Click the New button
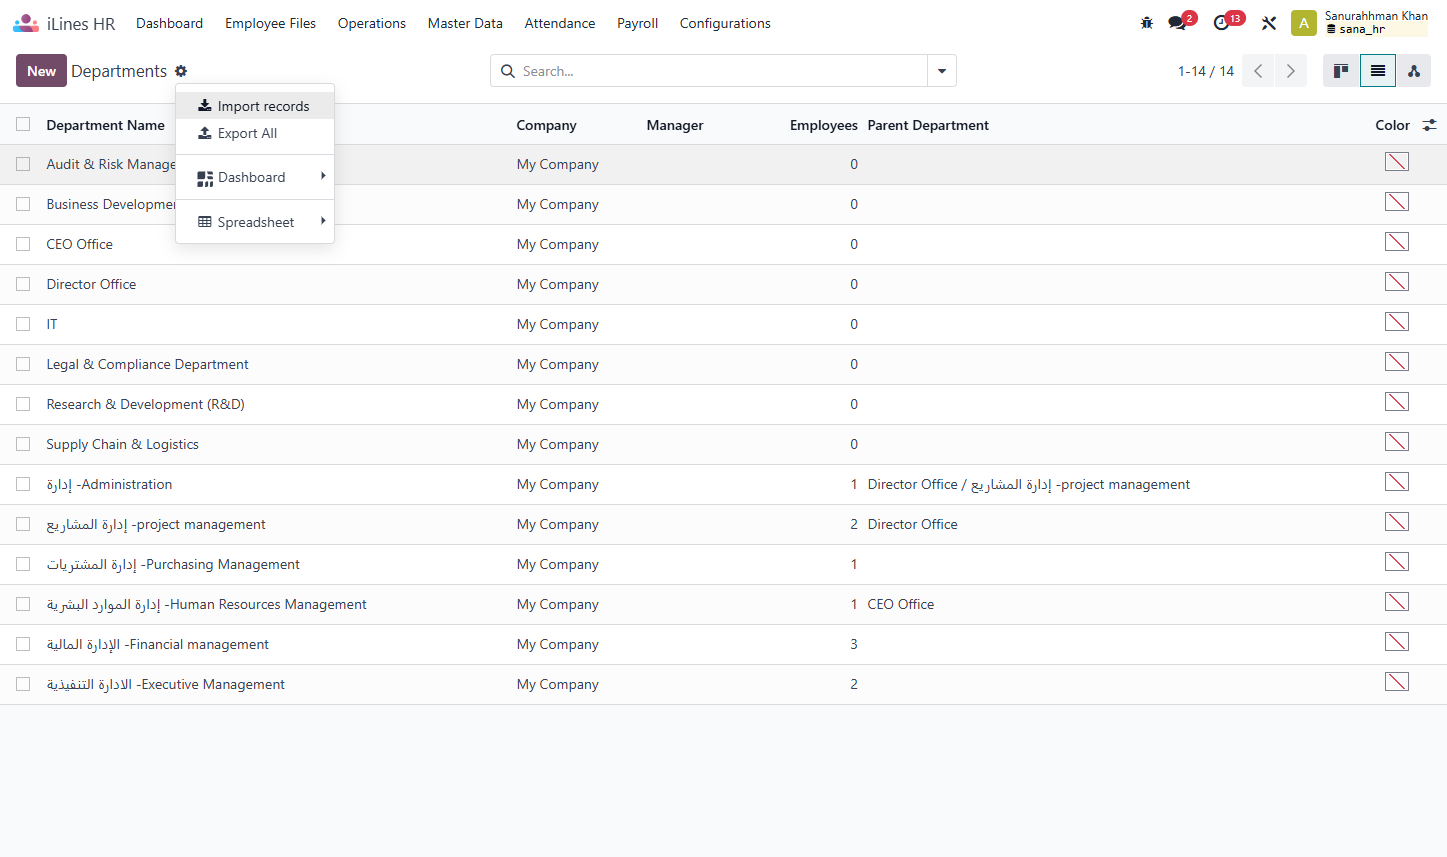This screenshot has height=857, width=1447. (x=41, y=71)
